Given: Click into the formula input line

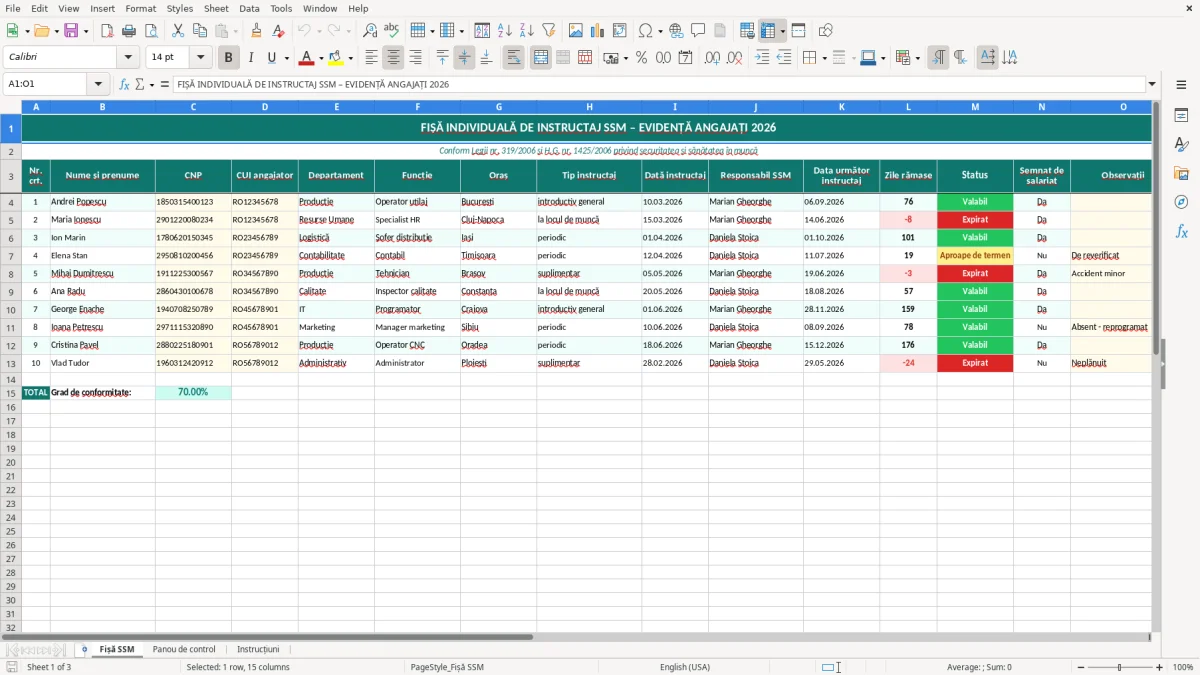Looking at the screenshot, I should pyautogui.click(x=658, y=84).
